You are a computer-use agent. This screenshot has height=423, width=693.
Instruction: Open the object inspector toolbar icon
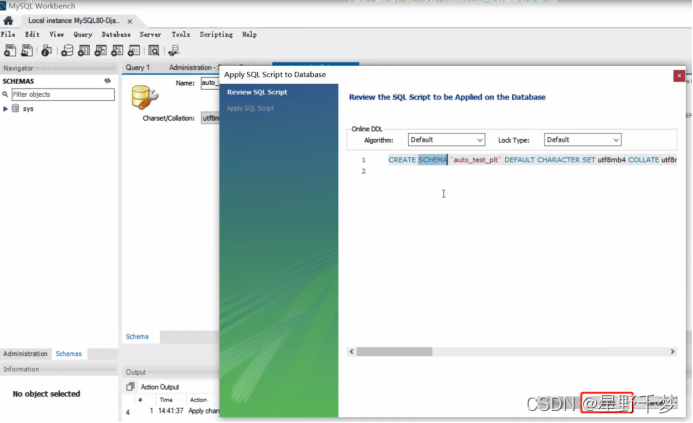coord(46,50)
